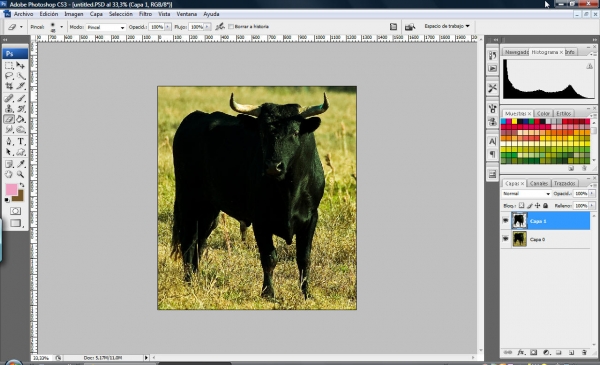600x365 pixels.
Task: Switch to the Canales tab
Action: tap(539, 183)
